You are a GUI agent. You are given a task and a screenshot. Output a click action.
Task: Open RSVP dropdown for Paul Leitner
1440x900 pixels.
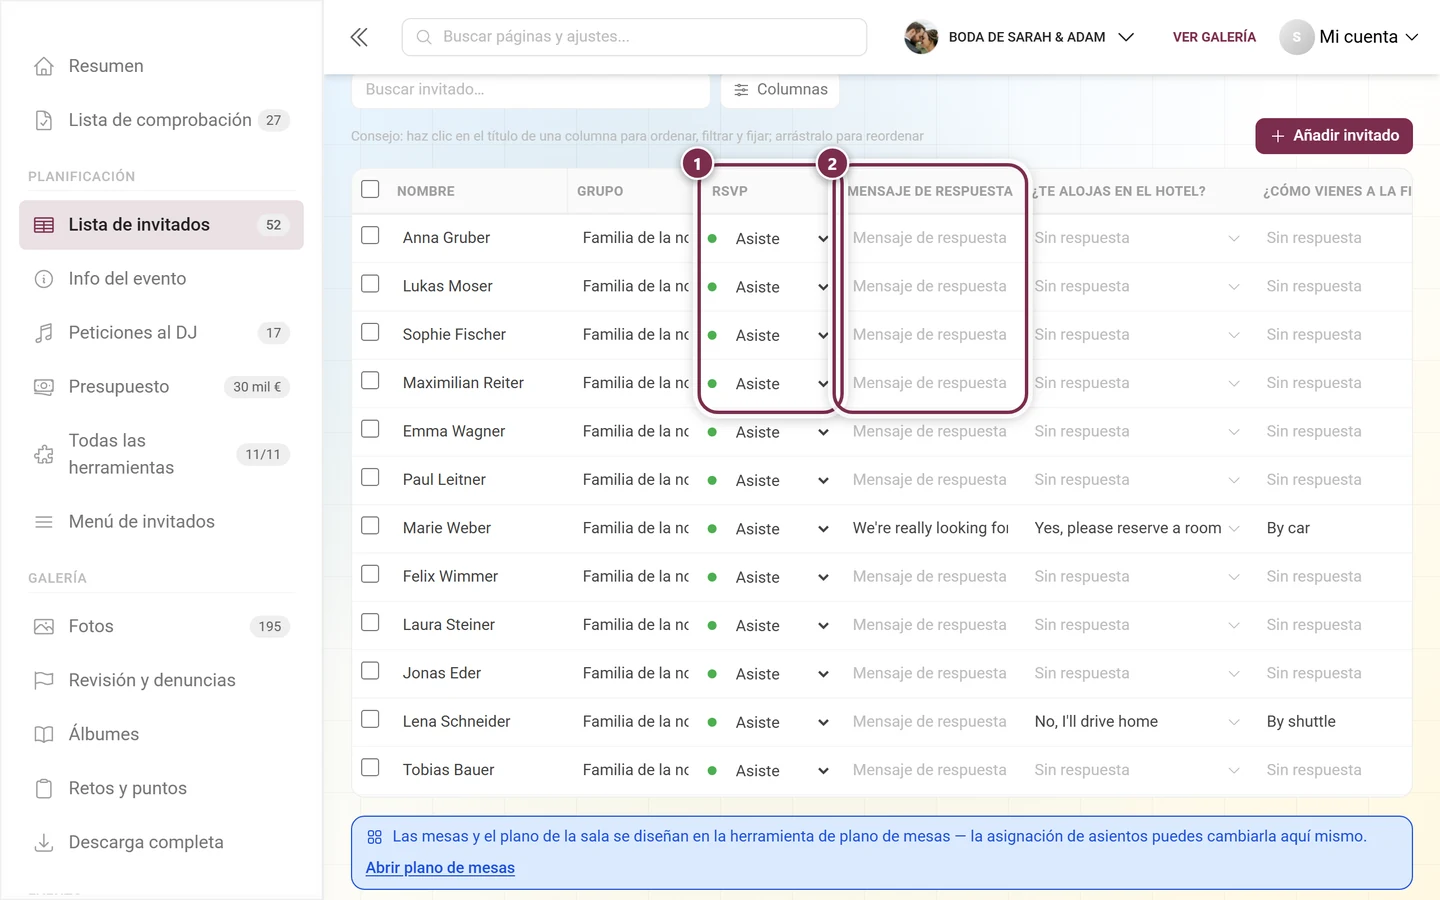click(x=769, y=480)
